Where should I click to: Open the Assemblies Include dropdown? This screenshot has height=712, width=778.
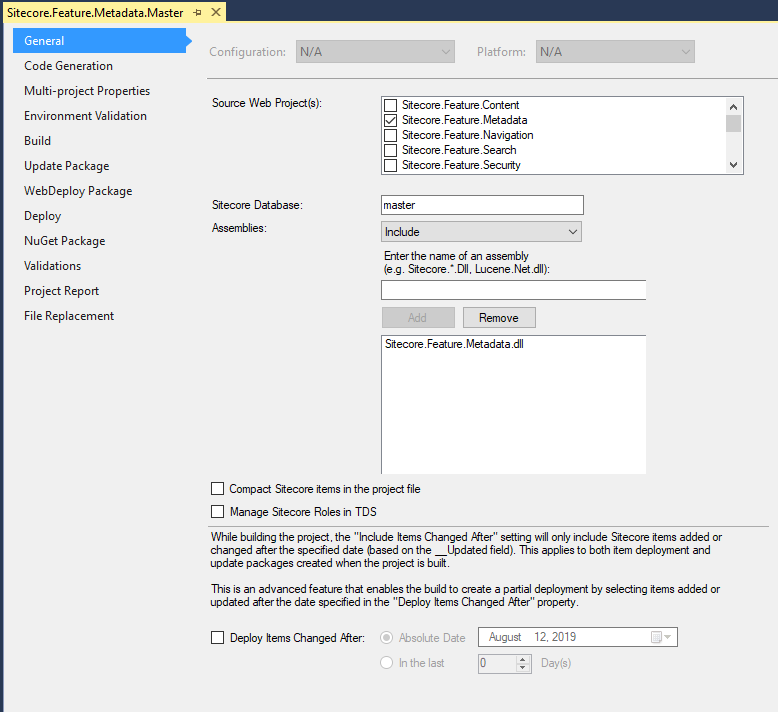pyautogui.click(x=481, y=232)
